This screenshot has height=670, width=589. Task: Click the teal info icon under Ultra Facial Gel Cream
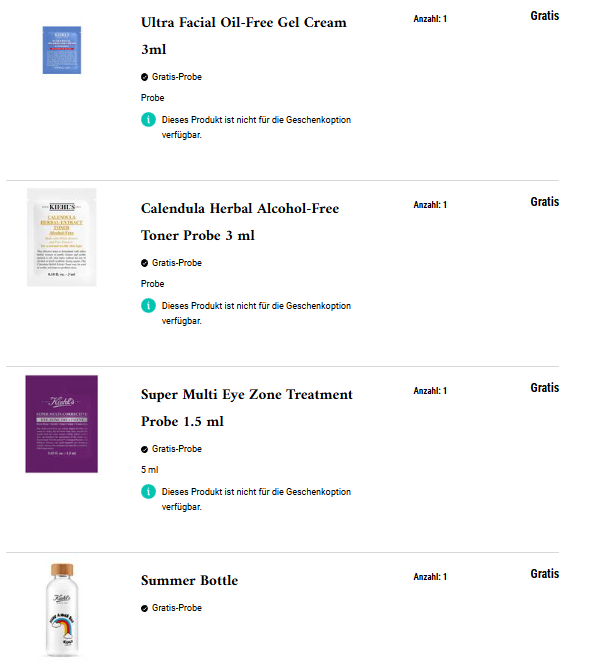coord(148,119)
